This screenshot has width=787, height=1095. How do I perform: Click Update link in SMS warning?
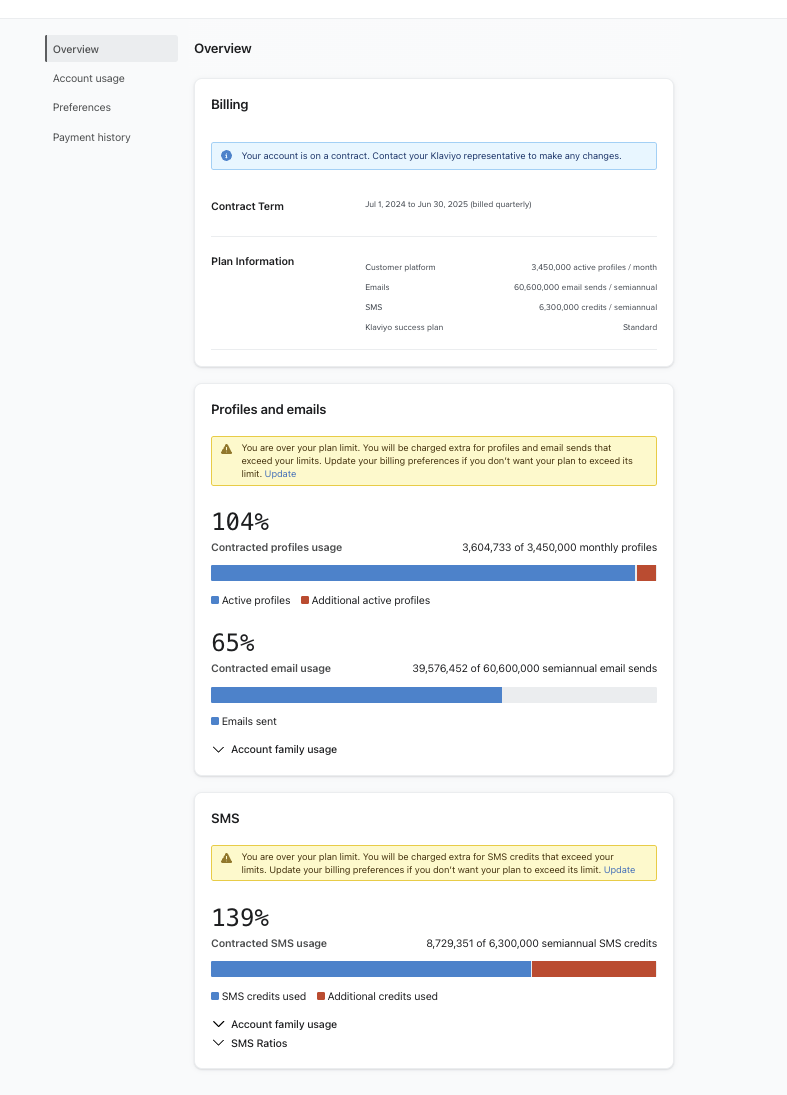pyautogui.click(x=619, y=870)
